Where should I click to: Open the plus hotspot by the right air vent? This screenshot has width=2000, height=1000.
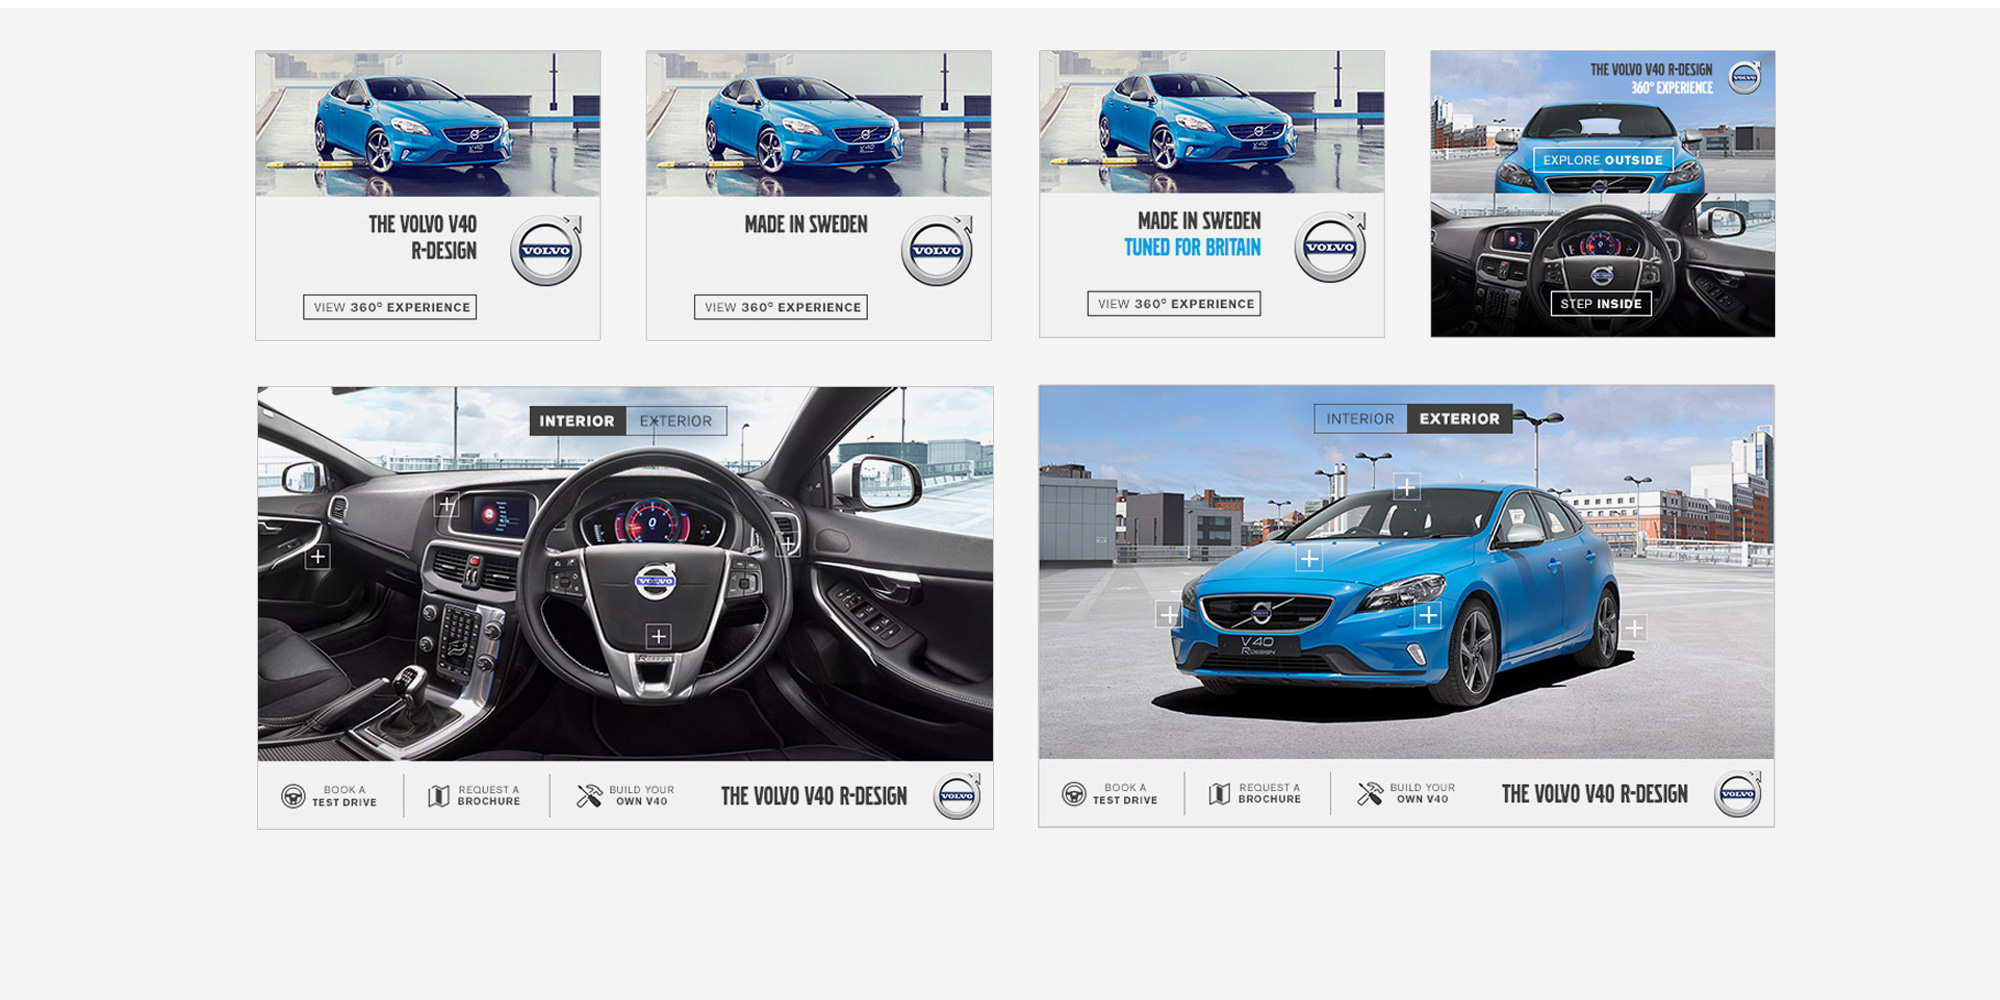pyautogui.click(x=788, y=544)
